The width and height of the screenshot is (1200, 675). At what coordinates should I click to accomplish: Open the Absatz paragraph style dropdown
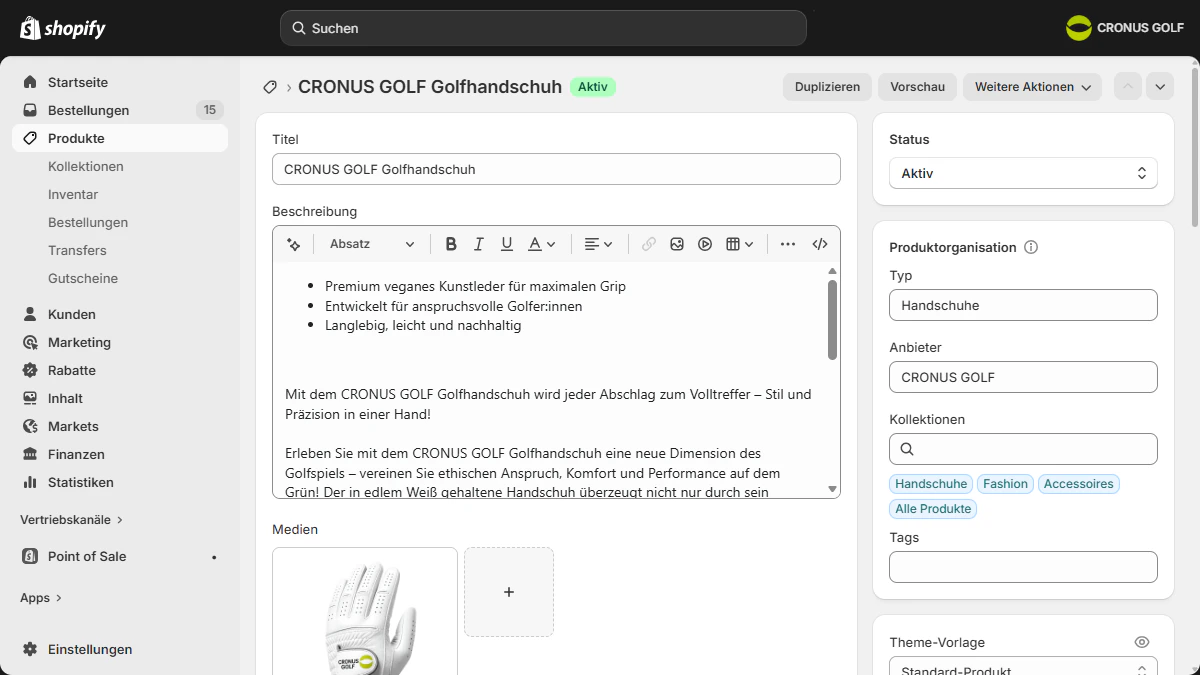click(x=371, y=244)
